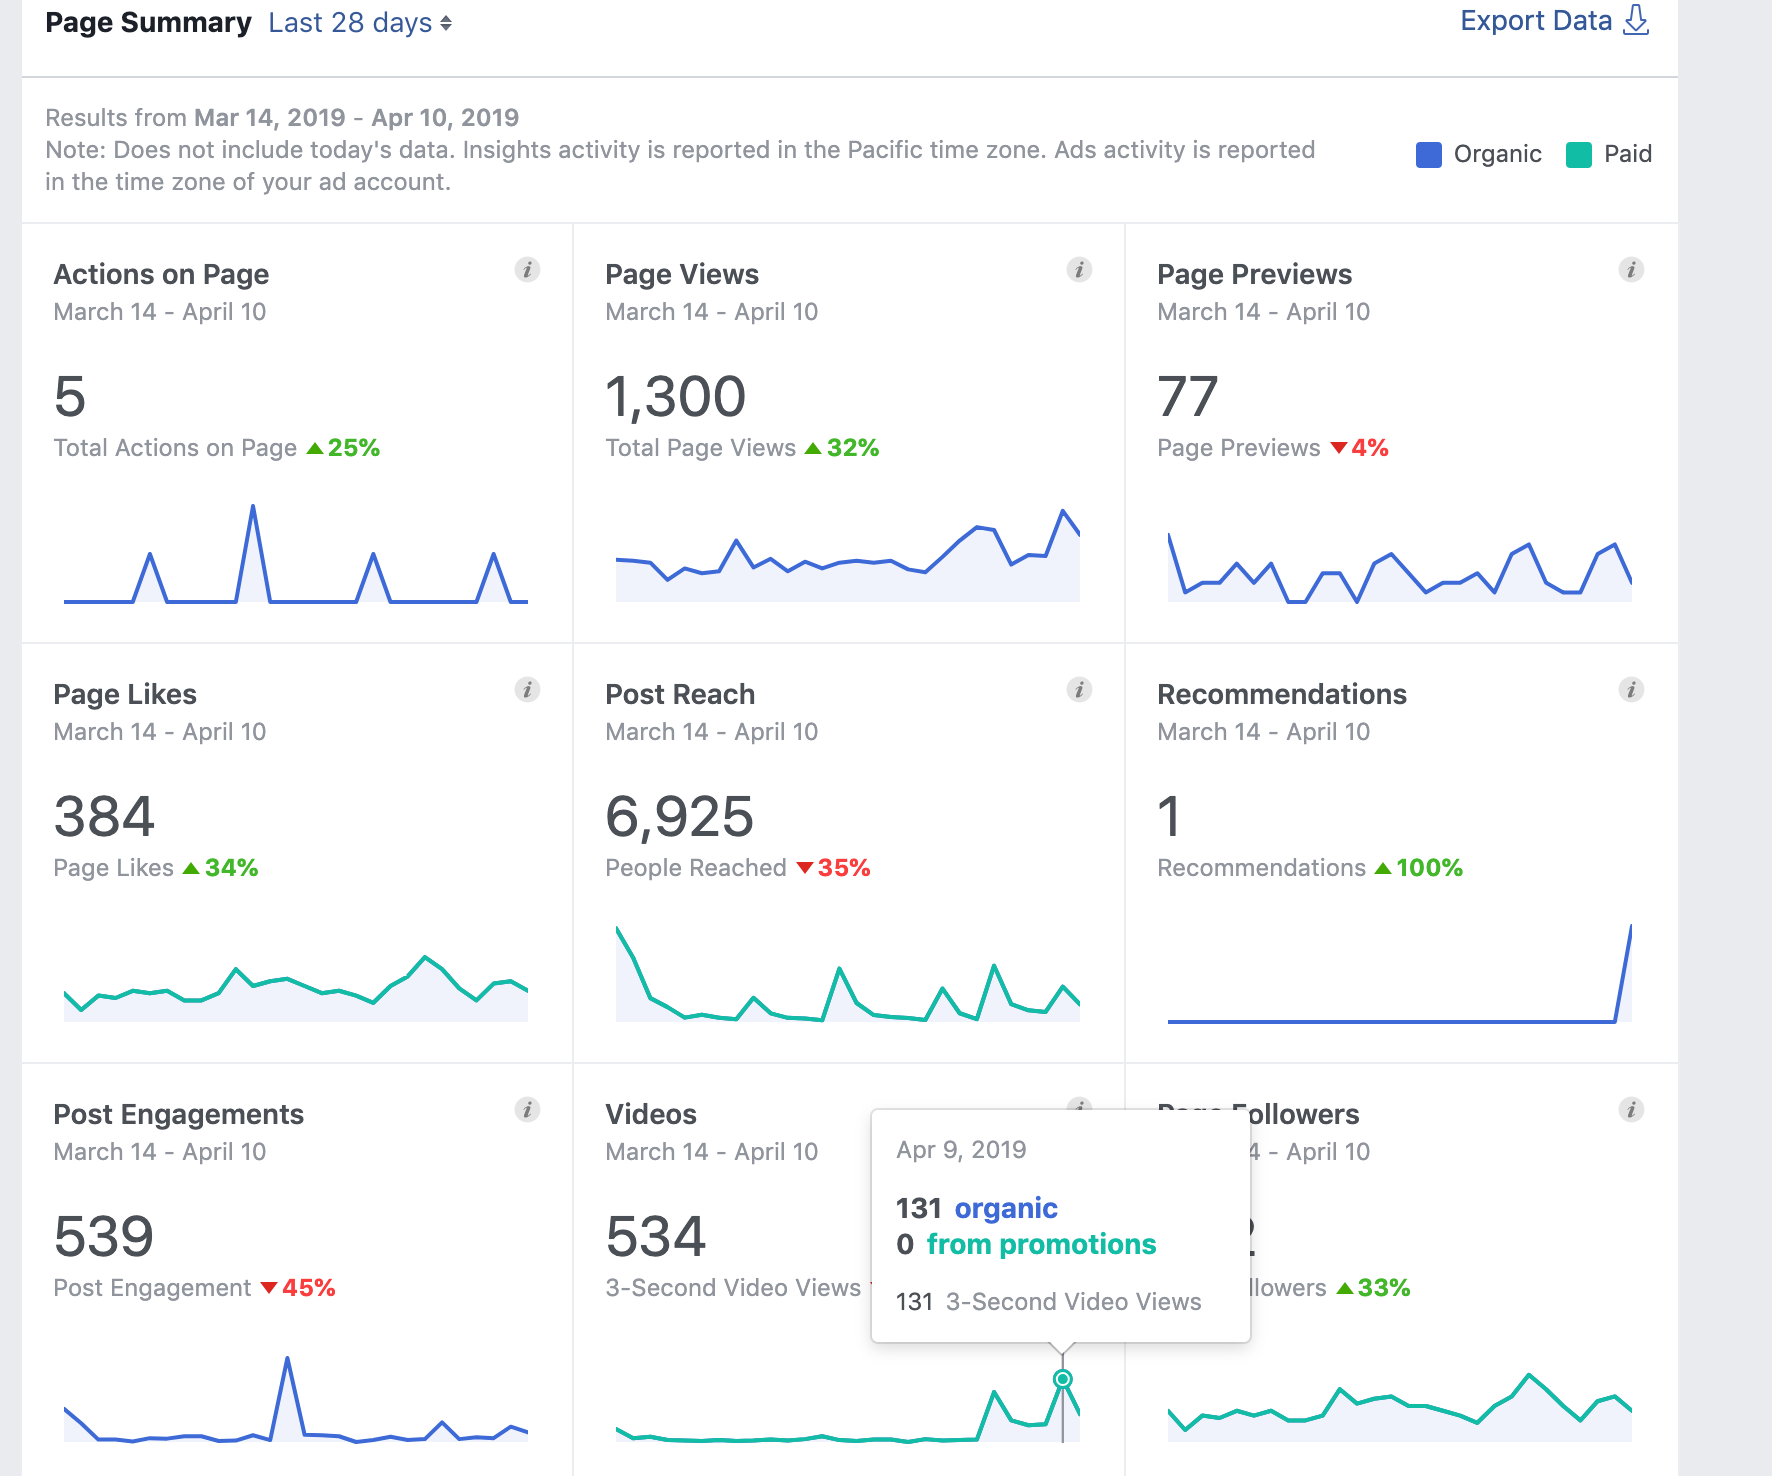The image size is (1772, 1476).
Task: Click the Export Data link
Action: coord(1536,21)
